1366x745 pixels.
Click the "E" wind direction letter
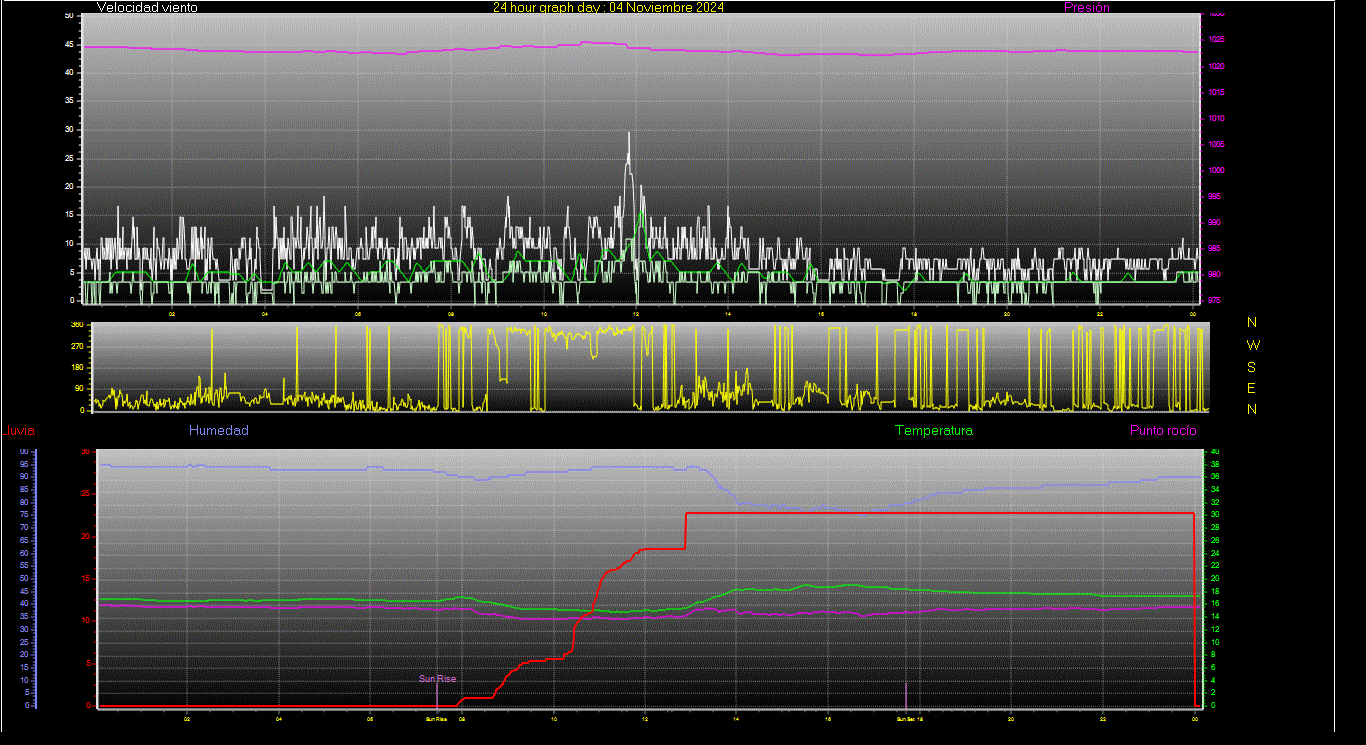[1252, 387]
